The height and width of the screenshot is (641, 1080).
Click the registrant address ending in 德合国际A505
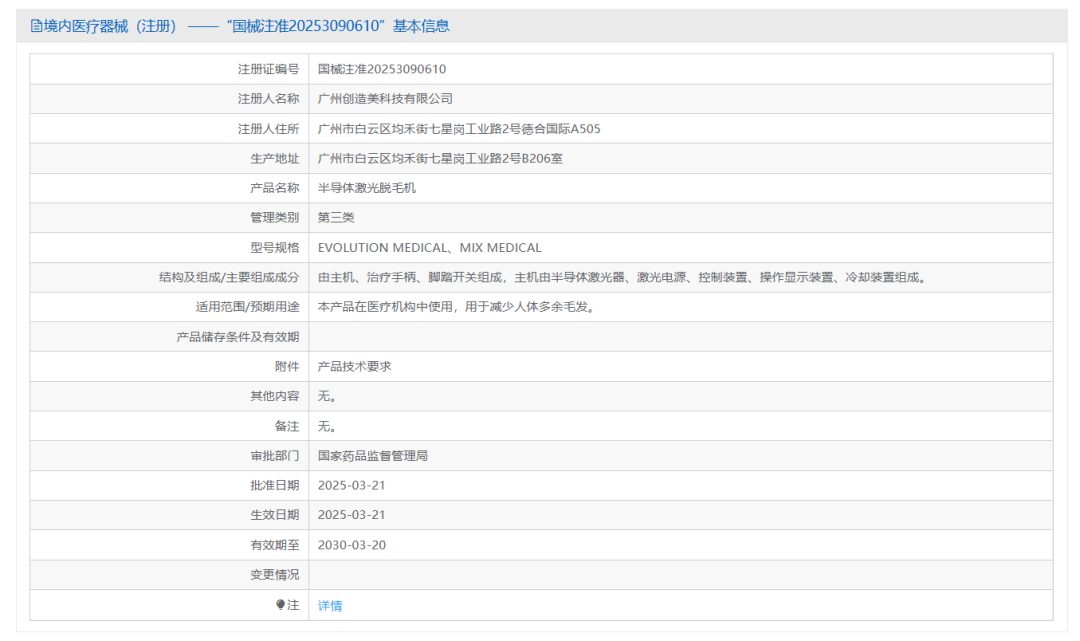[458, 129]
